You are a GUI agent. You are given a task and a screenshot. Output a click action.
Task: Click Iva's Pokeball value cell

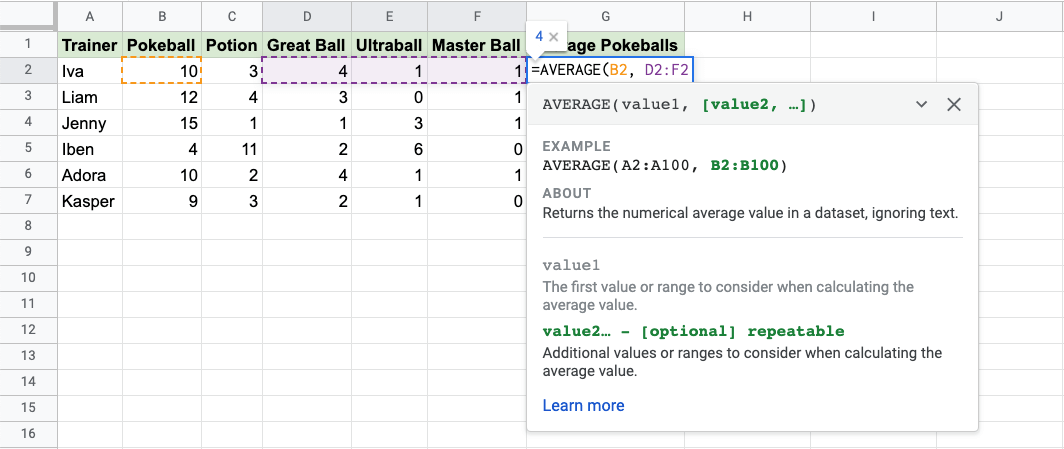click(x=160, y=71)
